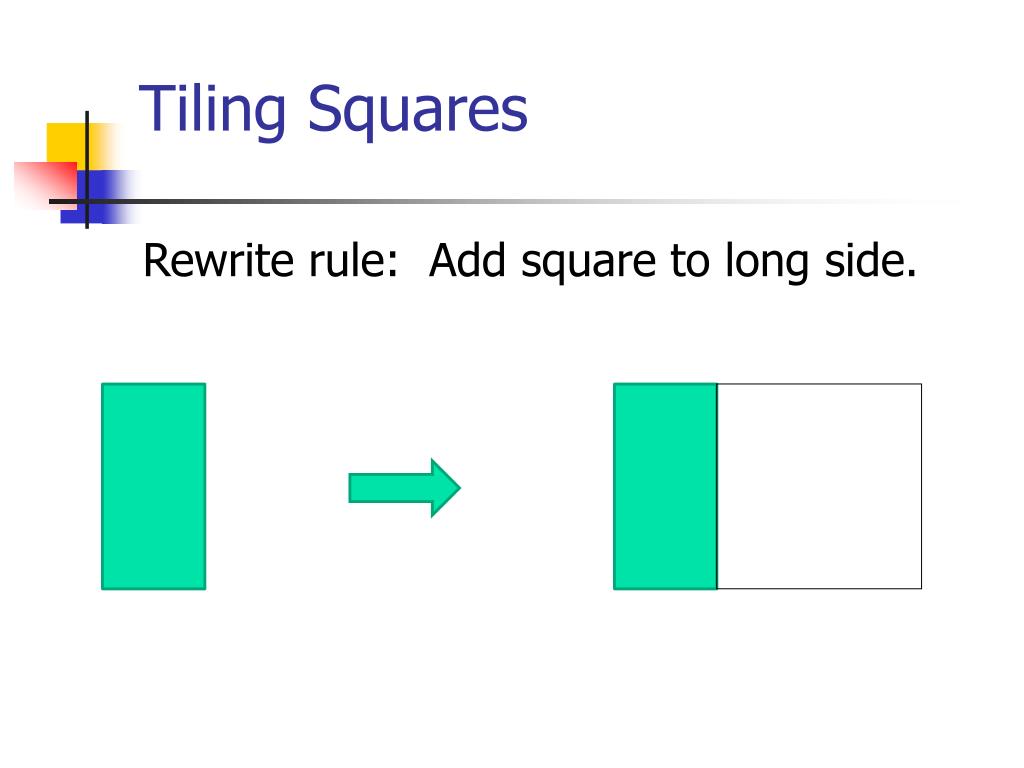Screen dimensions: 1024x768
Task: Click the intersection of the black lines
Action: 87,201
